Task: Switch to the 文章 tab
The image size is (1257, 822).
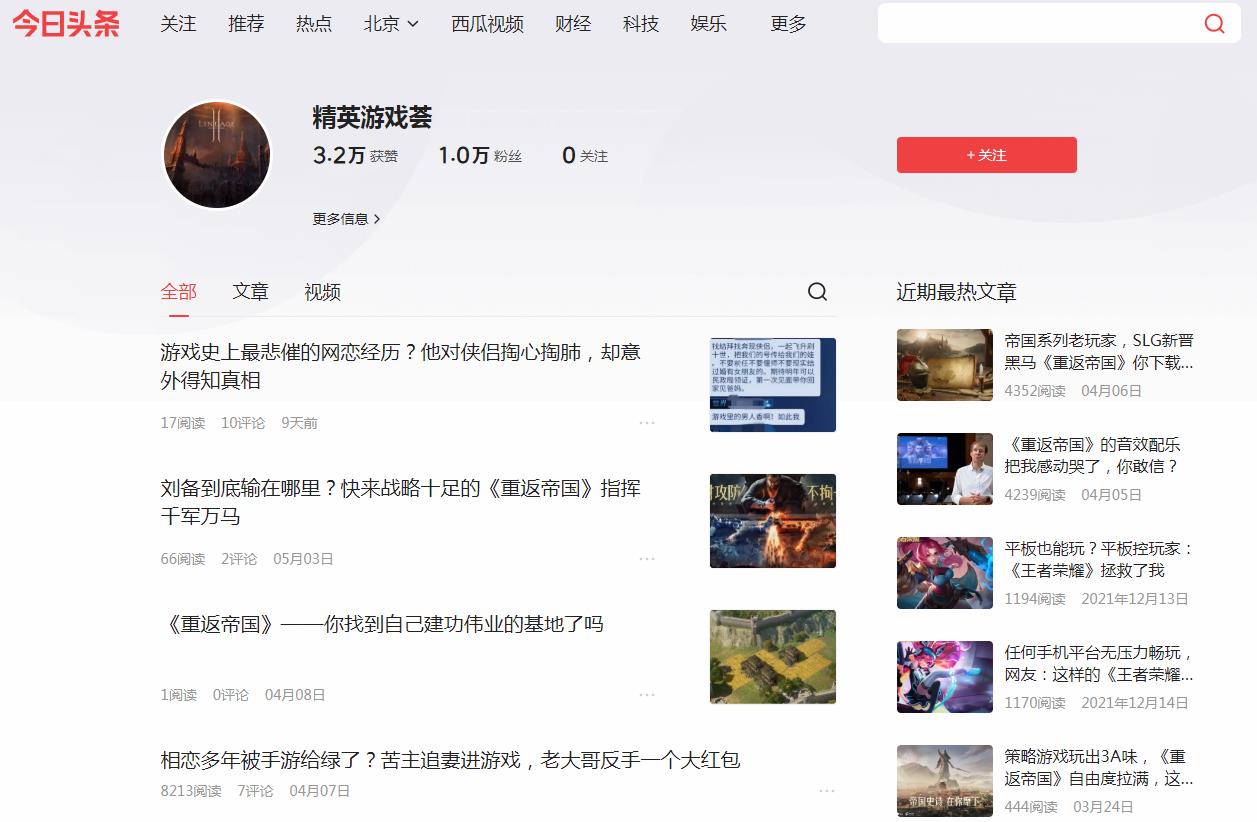Action: pos(251,292)
